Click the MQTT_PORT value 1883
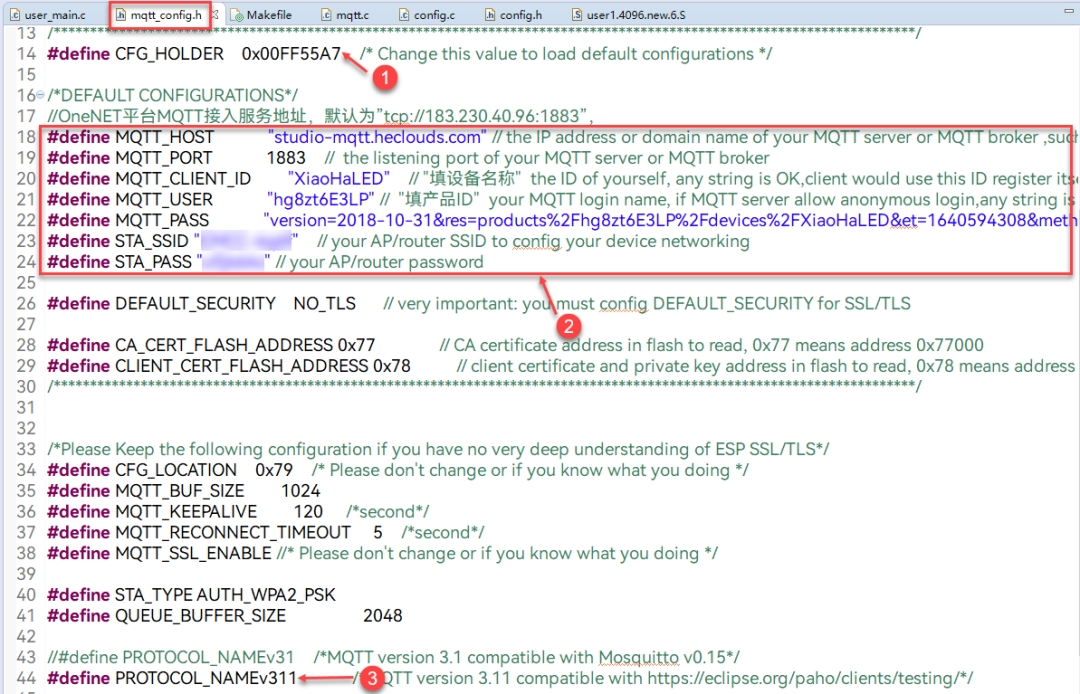Image resolution: width=1080 pixels, height=694 pixels. tap(286, 158)
